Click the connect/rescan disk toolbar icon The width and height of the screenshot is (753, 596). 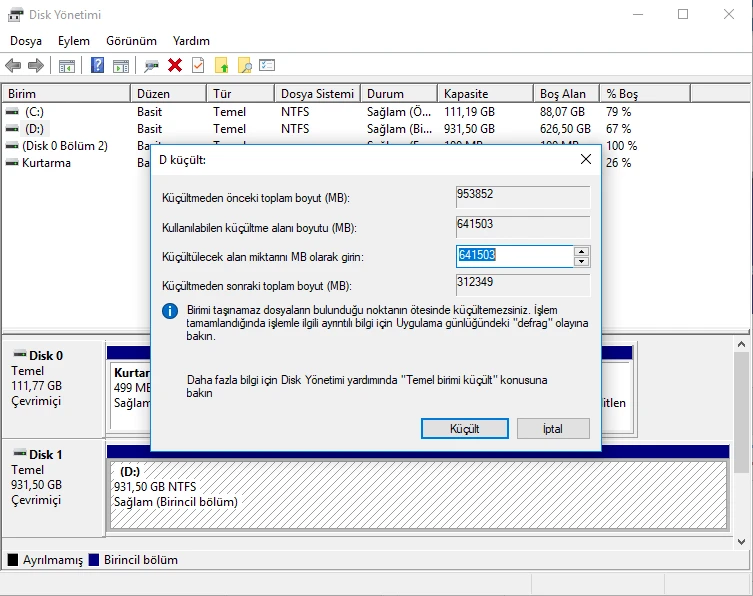click(x=151, y=66)
